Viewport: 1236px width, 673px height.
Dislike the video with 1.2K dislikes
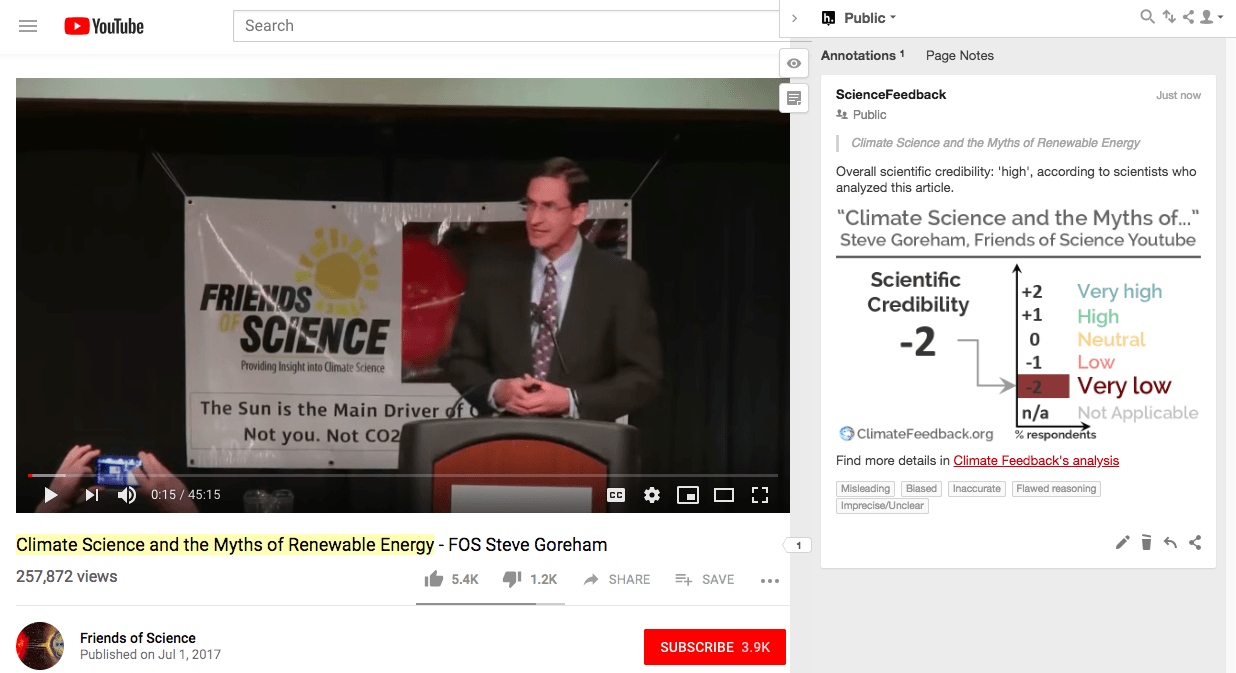(530, 579)
